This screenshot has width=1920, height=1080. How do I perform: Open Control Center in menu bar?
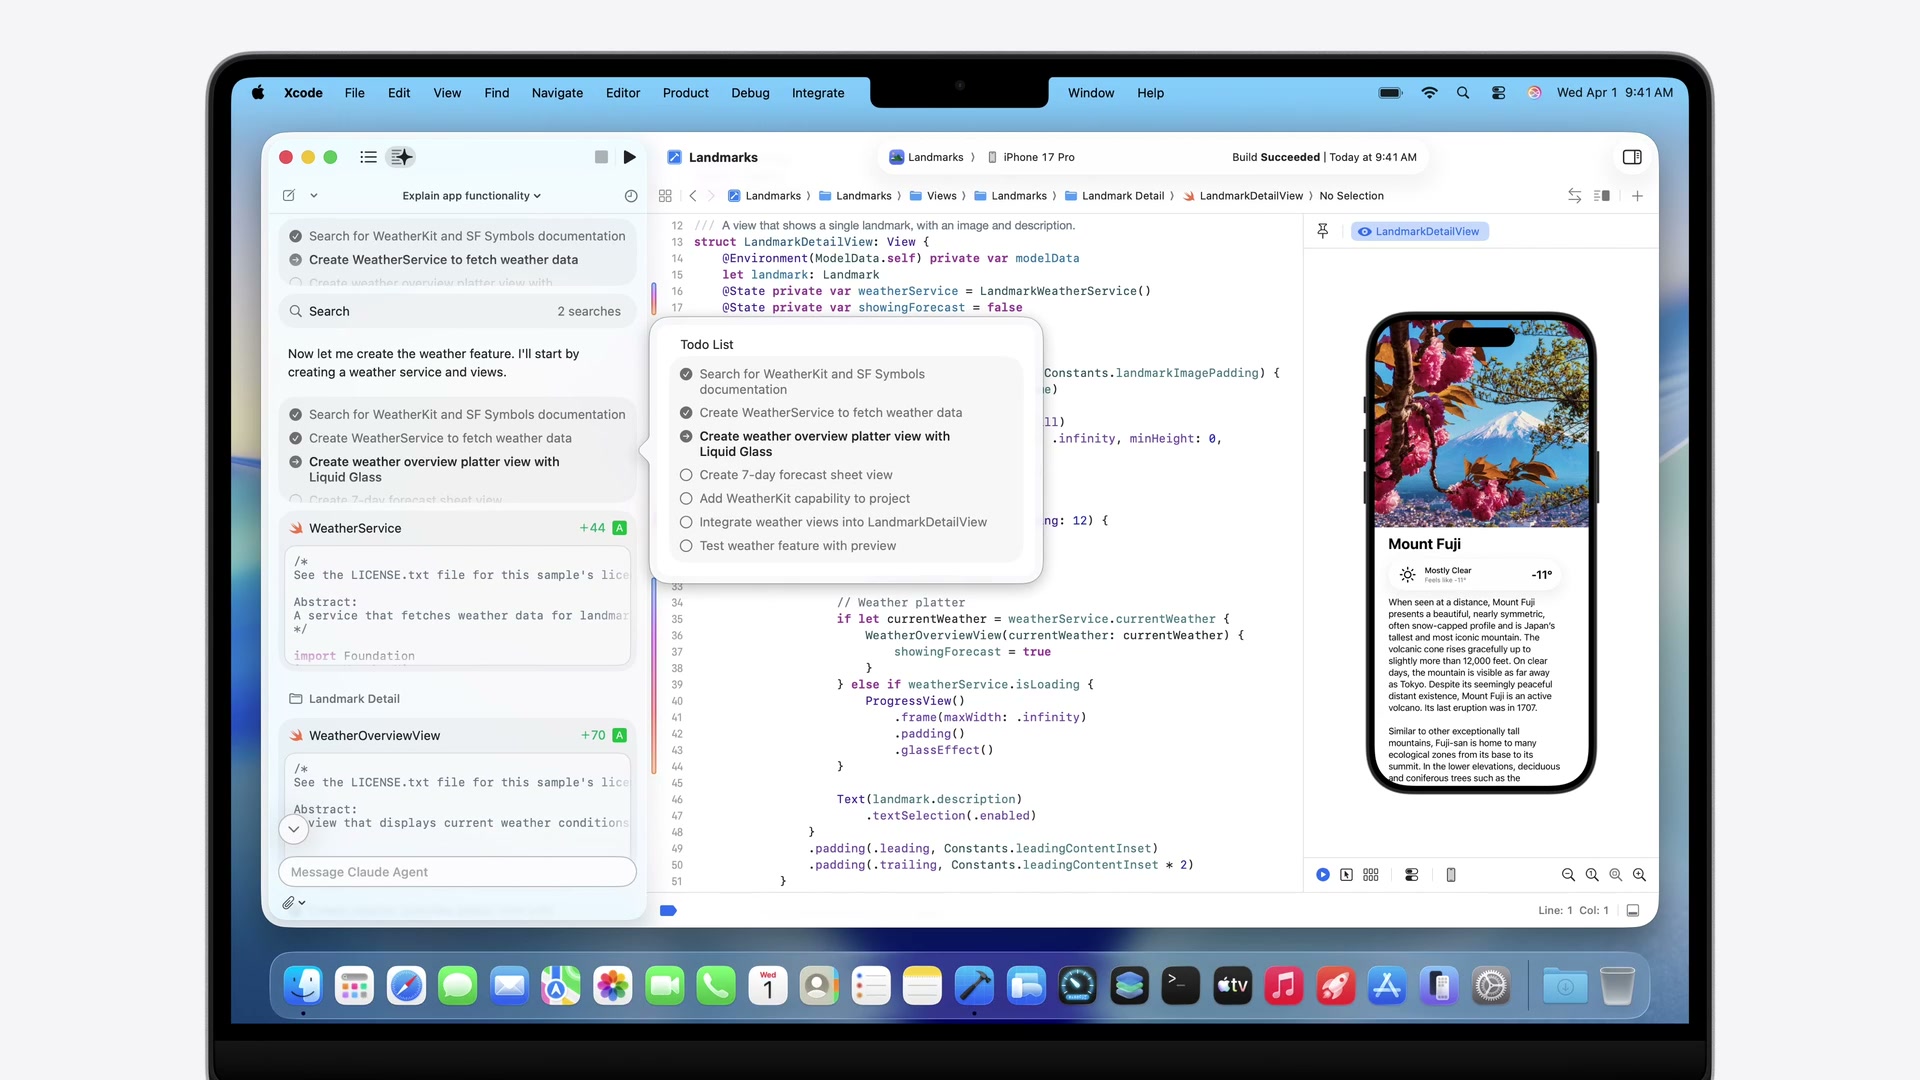(x=1498, y=93)
